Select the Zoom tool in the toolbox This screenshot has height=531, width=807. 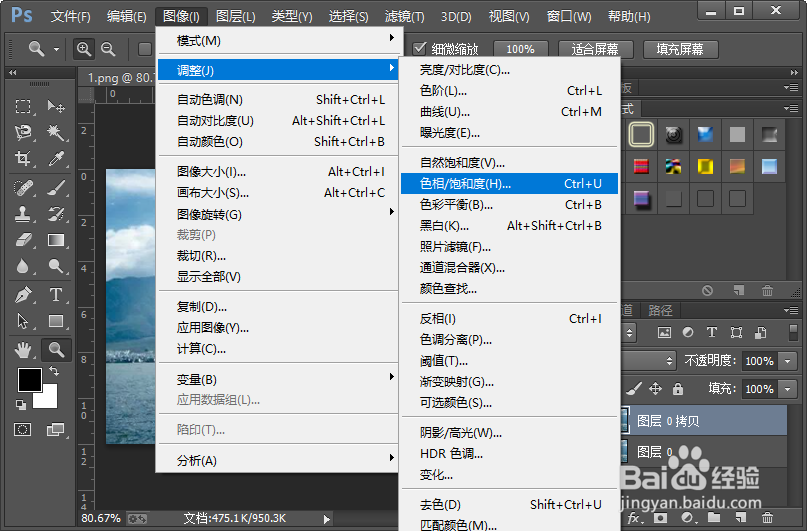pos(56,350)
